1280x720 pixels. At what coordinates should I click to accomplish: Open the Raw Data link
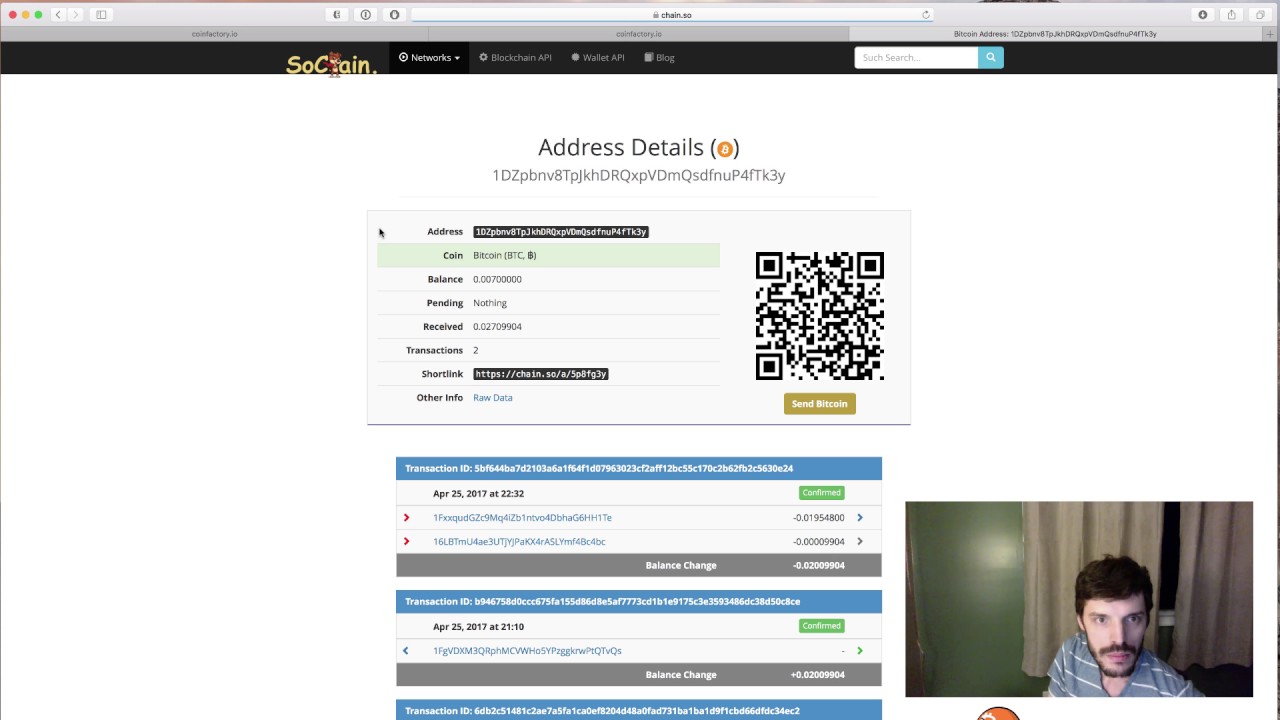pyautogui.click(x=492, y=398)
